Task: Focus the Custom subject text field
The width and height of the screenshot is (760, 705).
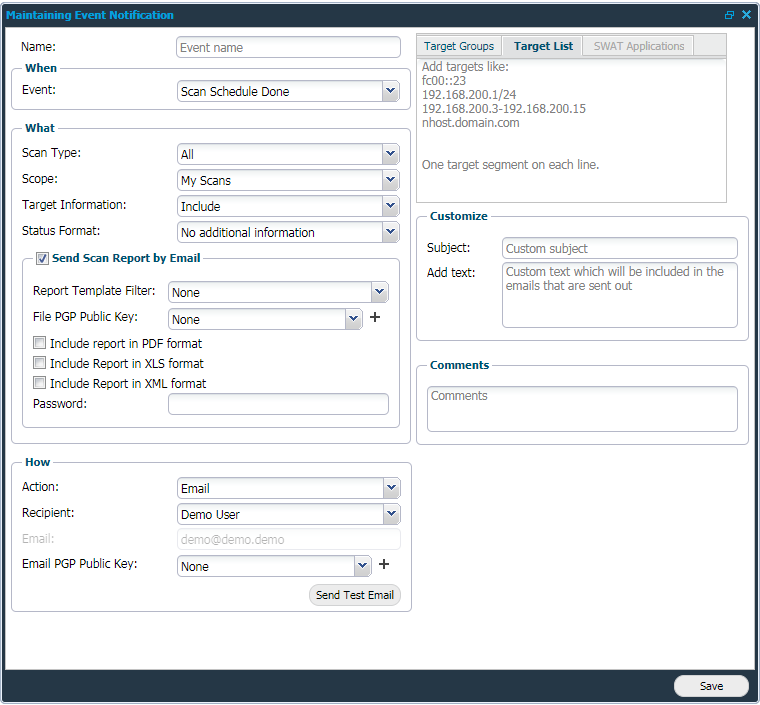Action: tap(619, 248)
